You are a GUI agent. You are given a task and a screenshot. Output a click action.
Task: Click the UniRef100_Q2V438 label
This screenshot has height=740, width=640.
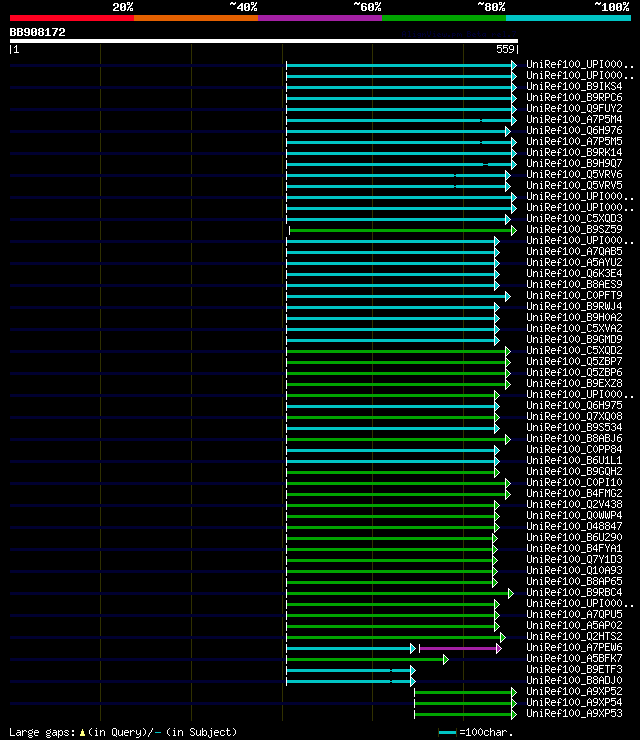click(x=574, y=504)
